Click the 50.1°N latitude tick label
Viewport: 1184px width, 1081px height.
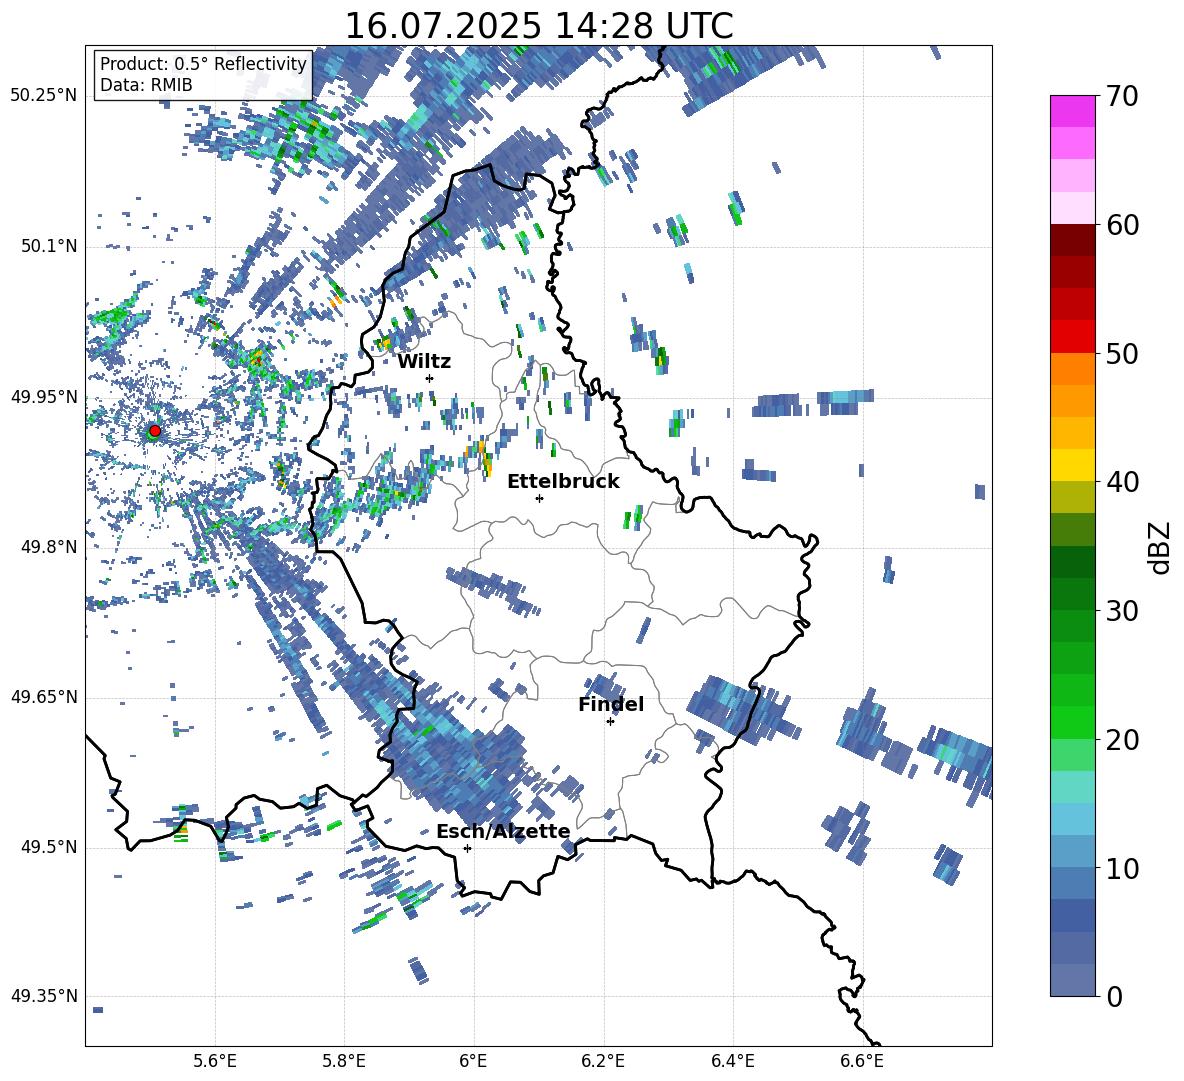[48, 246]
